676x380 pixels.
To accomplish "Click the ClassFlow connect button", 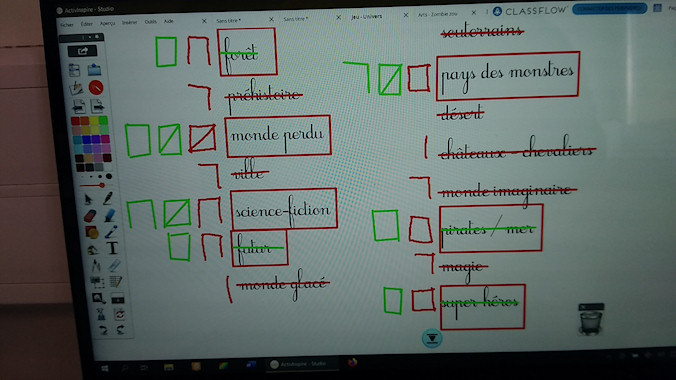I will (609, 9).
